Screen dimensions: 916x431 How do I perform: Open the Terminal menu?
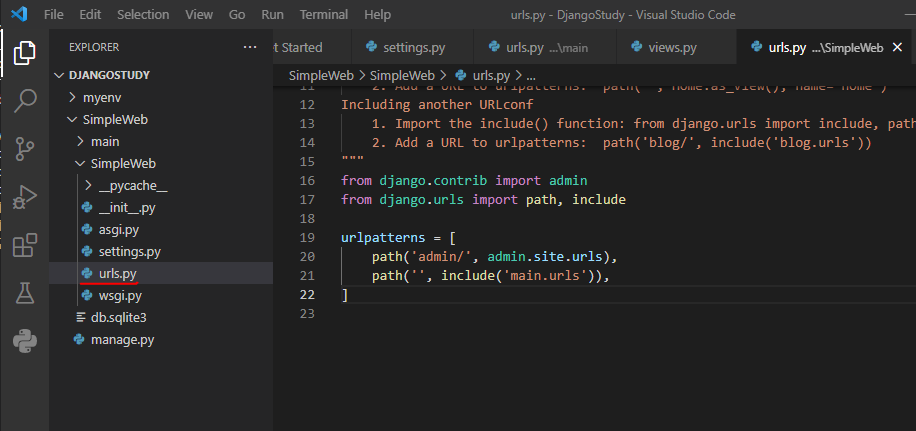(324, 15)
